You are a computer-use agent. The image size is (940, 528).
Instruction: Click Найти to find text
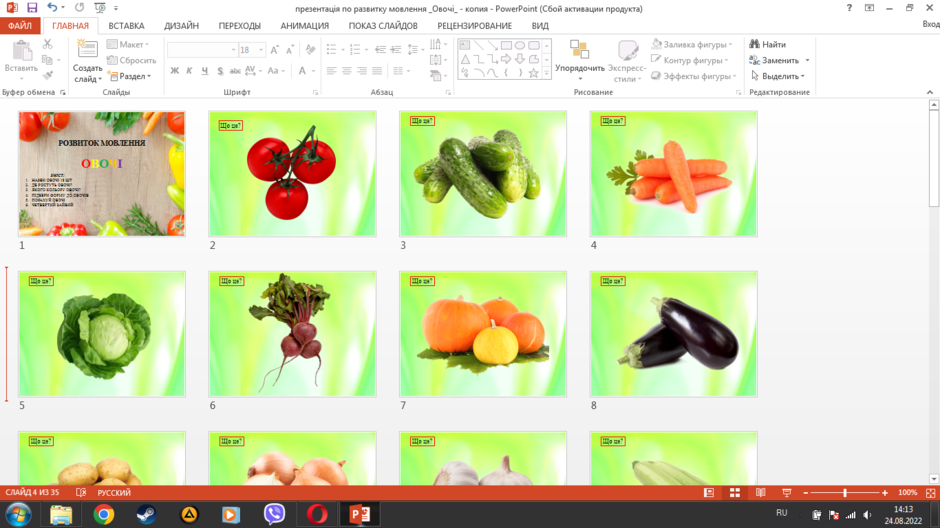(x=768, y=44)
